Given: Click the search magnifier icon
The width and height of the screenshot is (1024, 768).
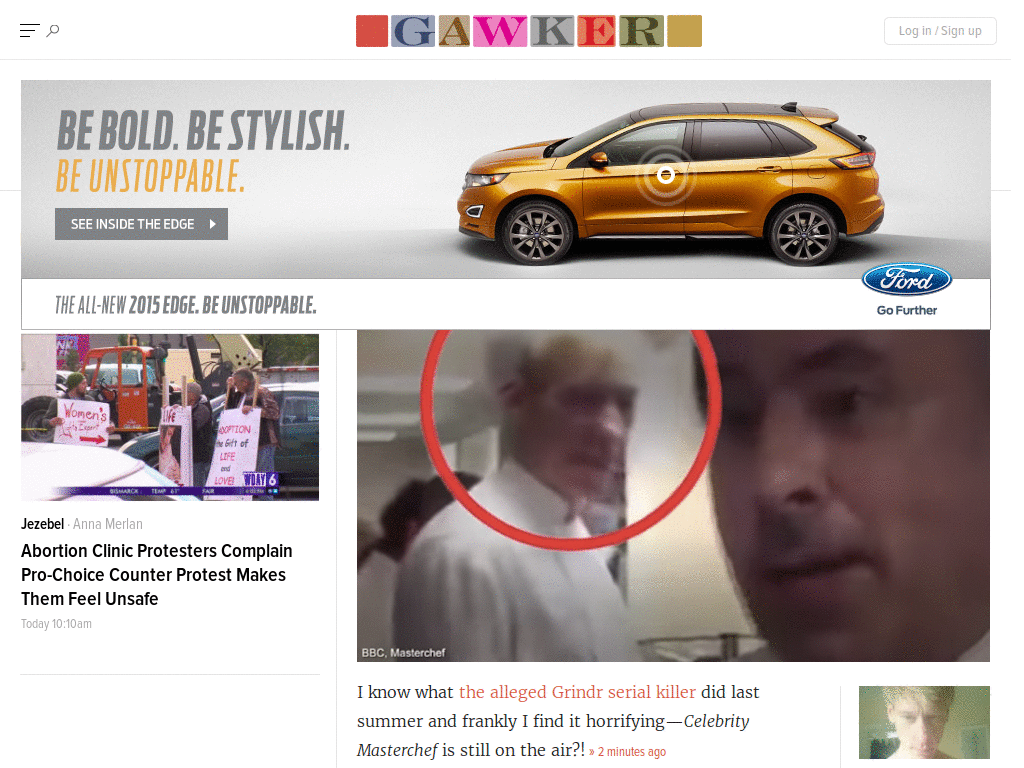Looking at the screenshot, I should pos(53,31).
